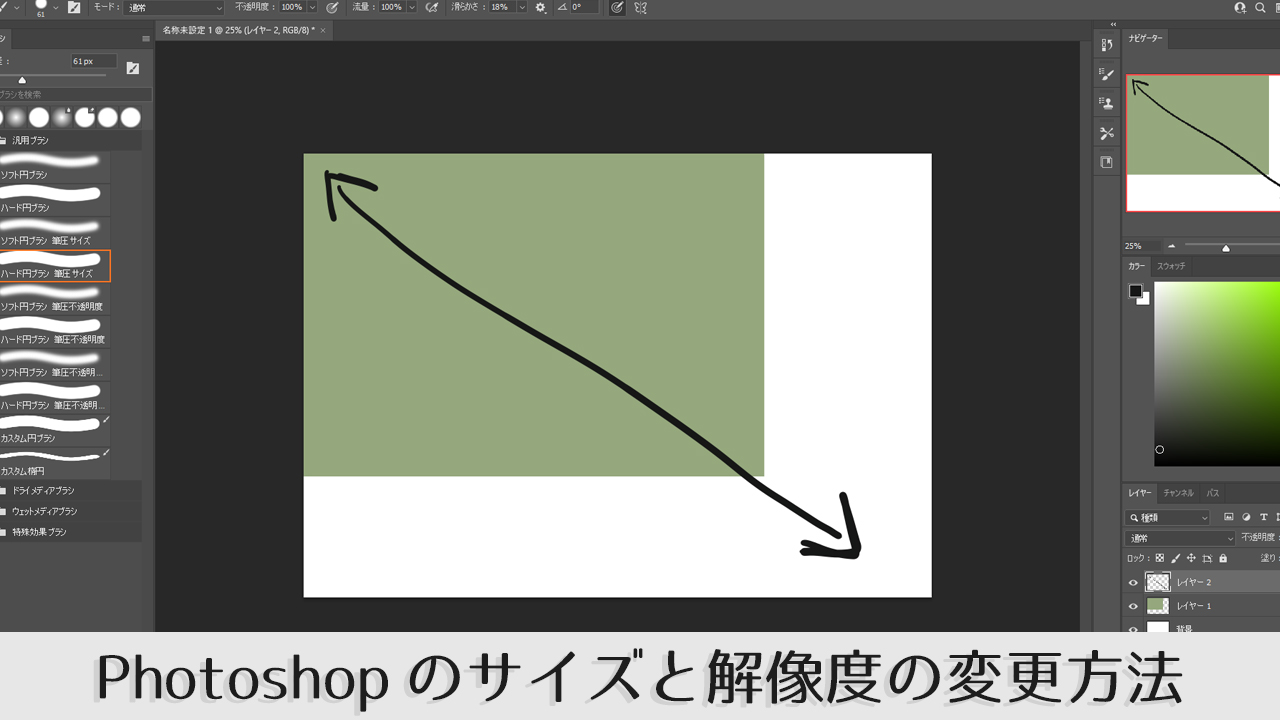Expand the 不透明度 opacity slider arrow
Viewport: 1280px width, 720px height.
312,7
